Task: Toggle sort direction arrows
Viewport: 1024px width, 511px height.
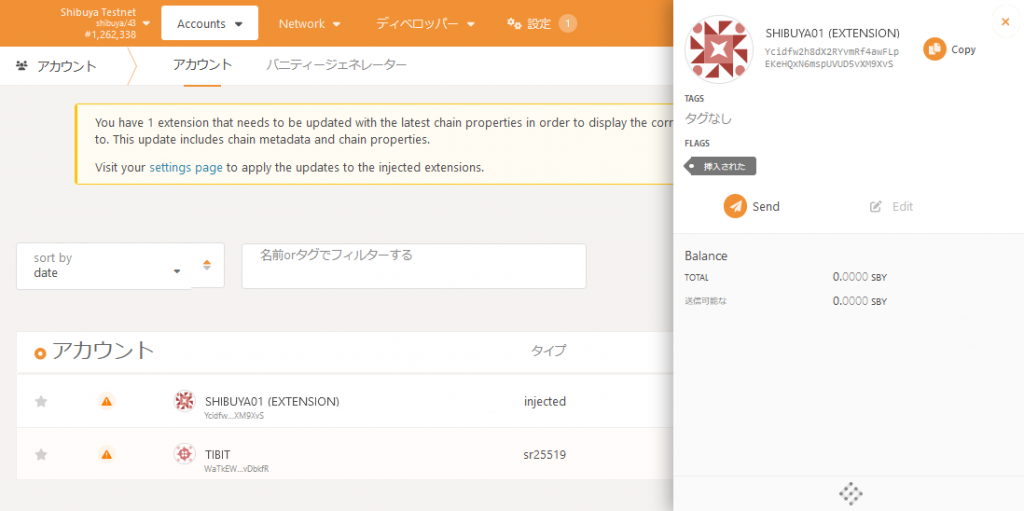Action: pos(207,265)
